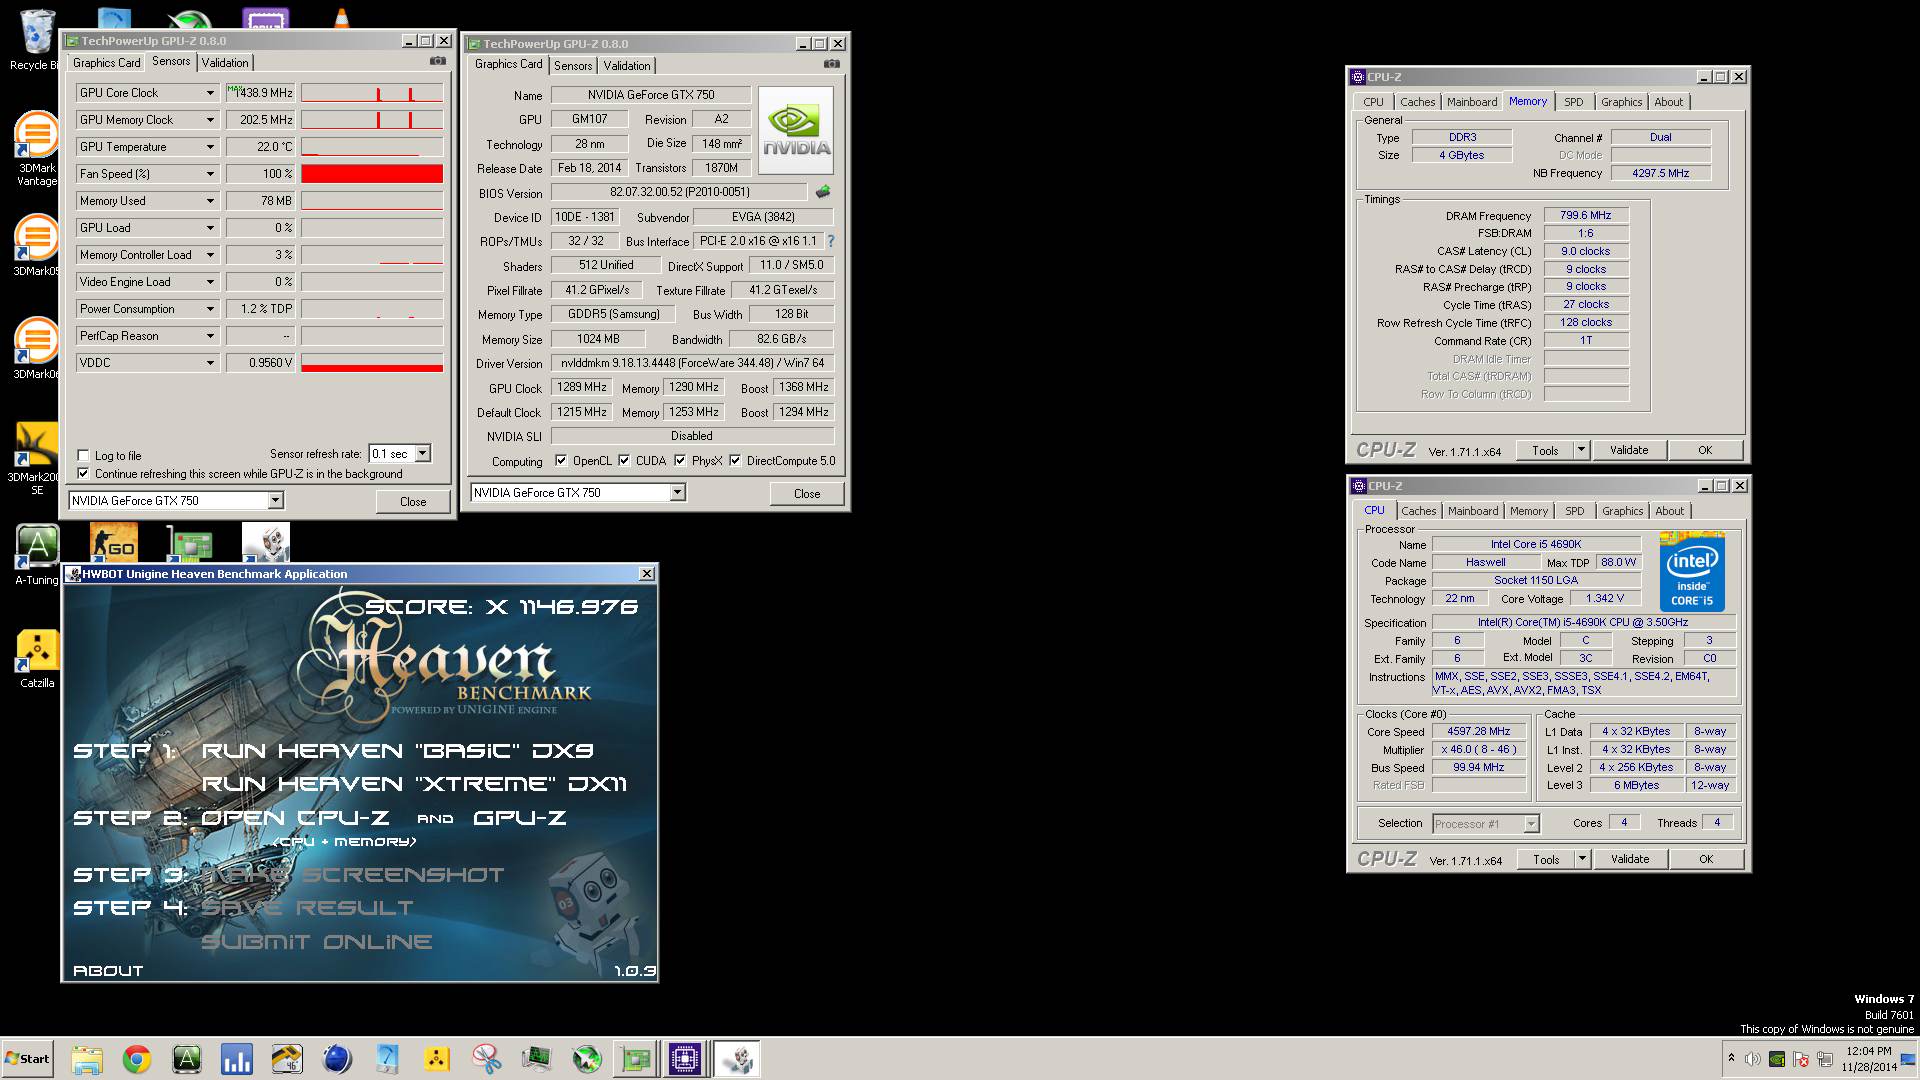Viewport: 1920px width, 1080px height.
Task: Select the CS:GO desktop icon
Action: click(x=113, y=542)
